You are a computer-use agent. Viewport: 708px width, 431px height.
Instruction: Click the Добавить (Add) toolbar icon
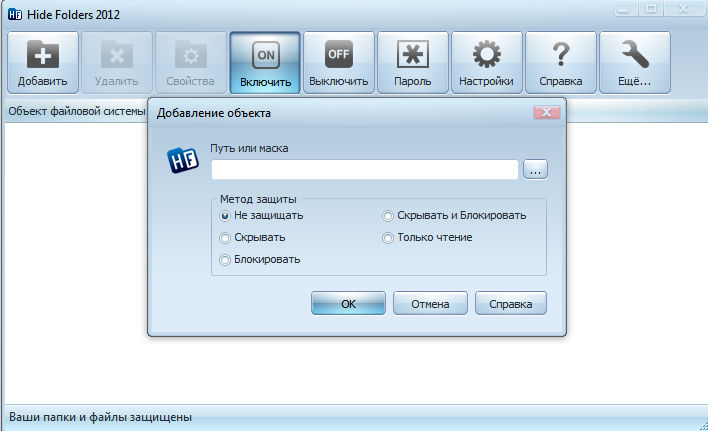point(43,61)
